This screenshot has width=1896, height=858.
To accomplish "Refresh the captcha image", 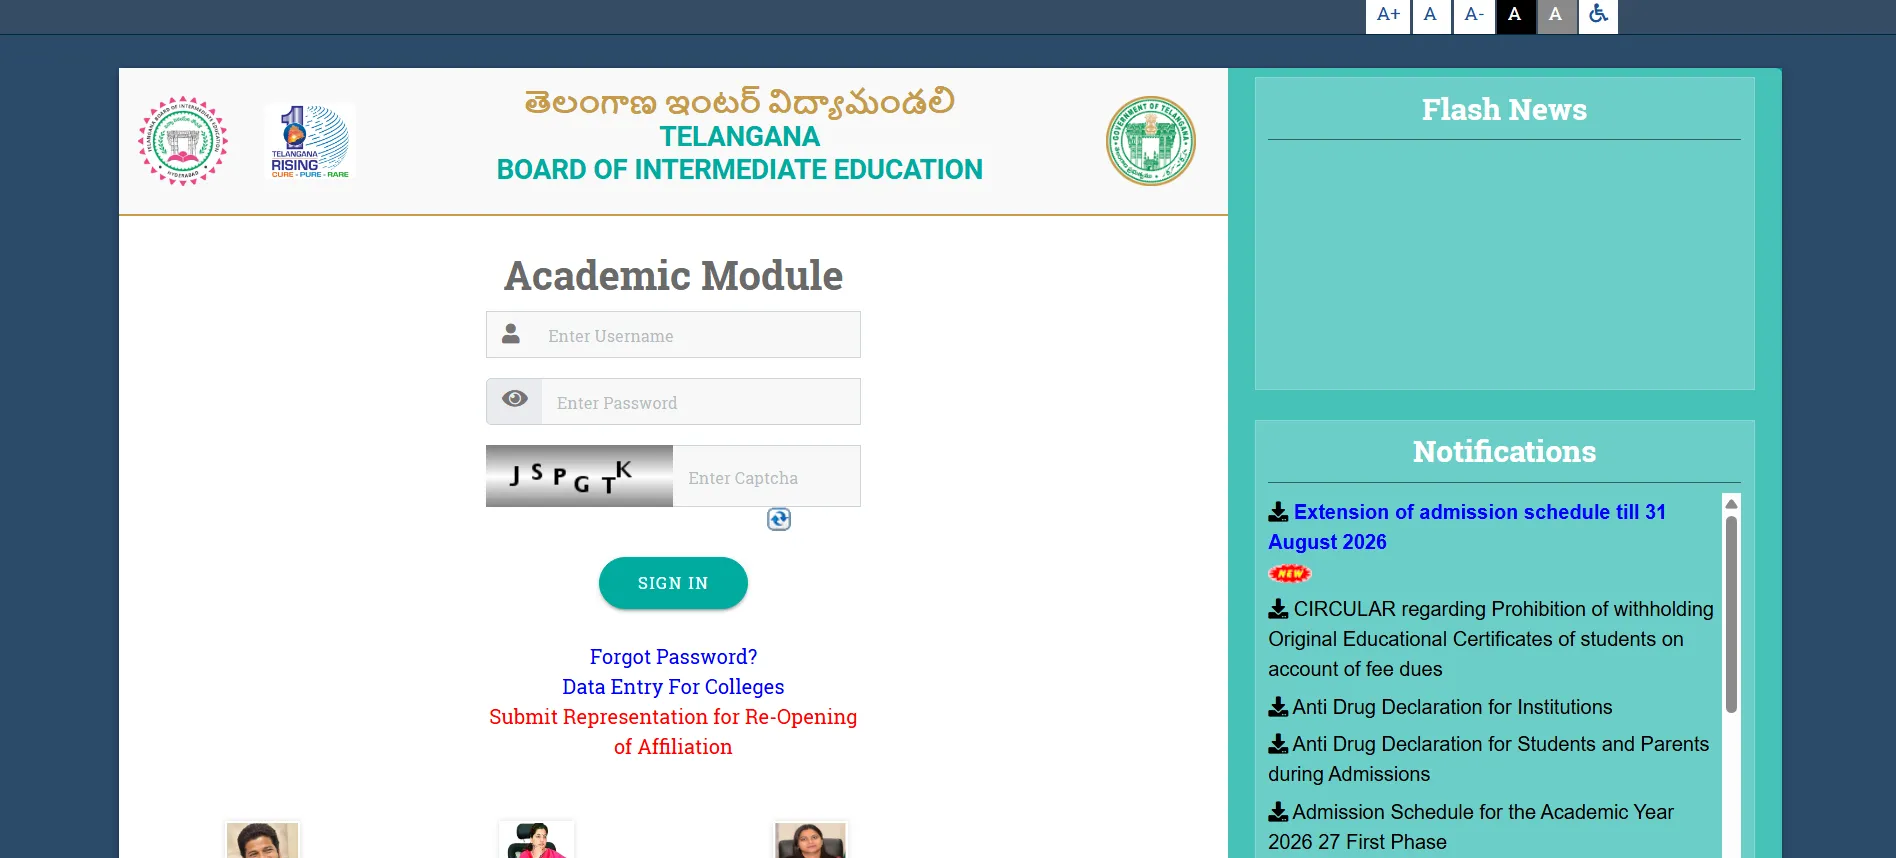I will pos(779,519).
